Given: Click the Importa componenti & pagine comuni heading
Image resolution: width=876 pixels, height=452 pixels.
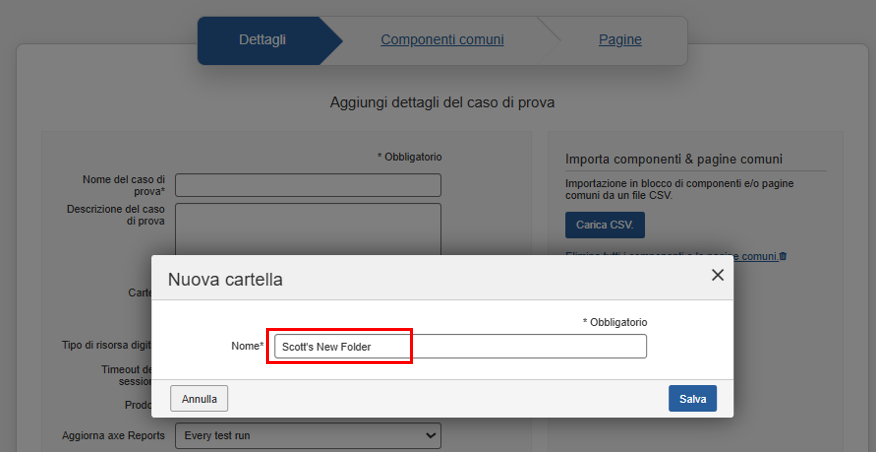Looking at the screenshot, I should pyautogui.click(x=673, y=159).
